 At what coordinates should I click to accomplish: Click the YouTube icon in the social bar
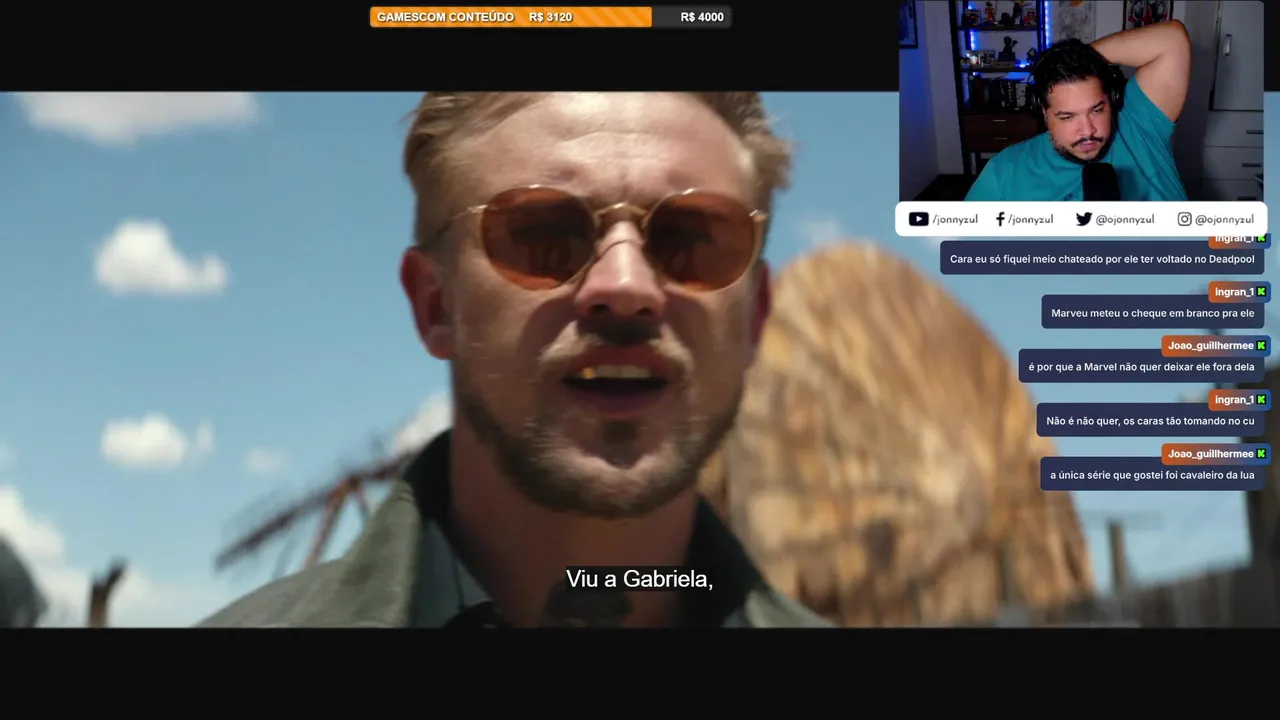pyautogui.click(x=918, y=219)
